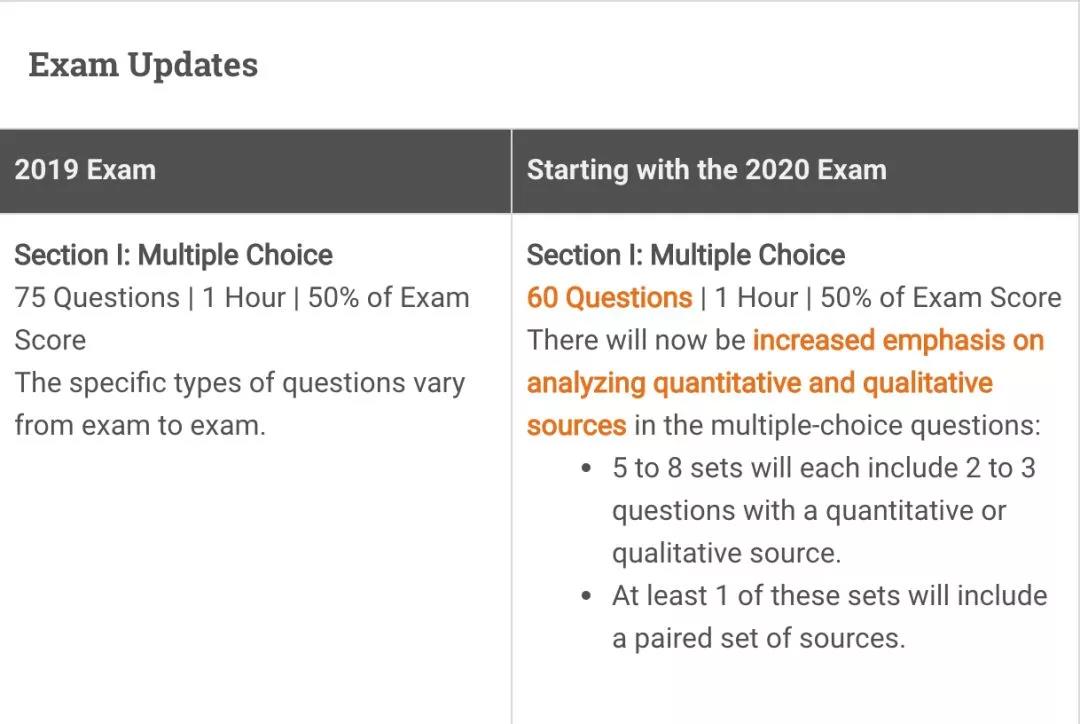Click orange text increased emphasis on
The height and width of the screenshot is (724, 1080).
(898, 340)
